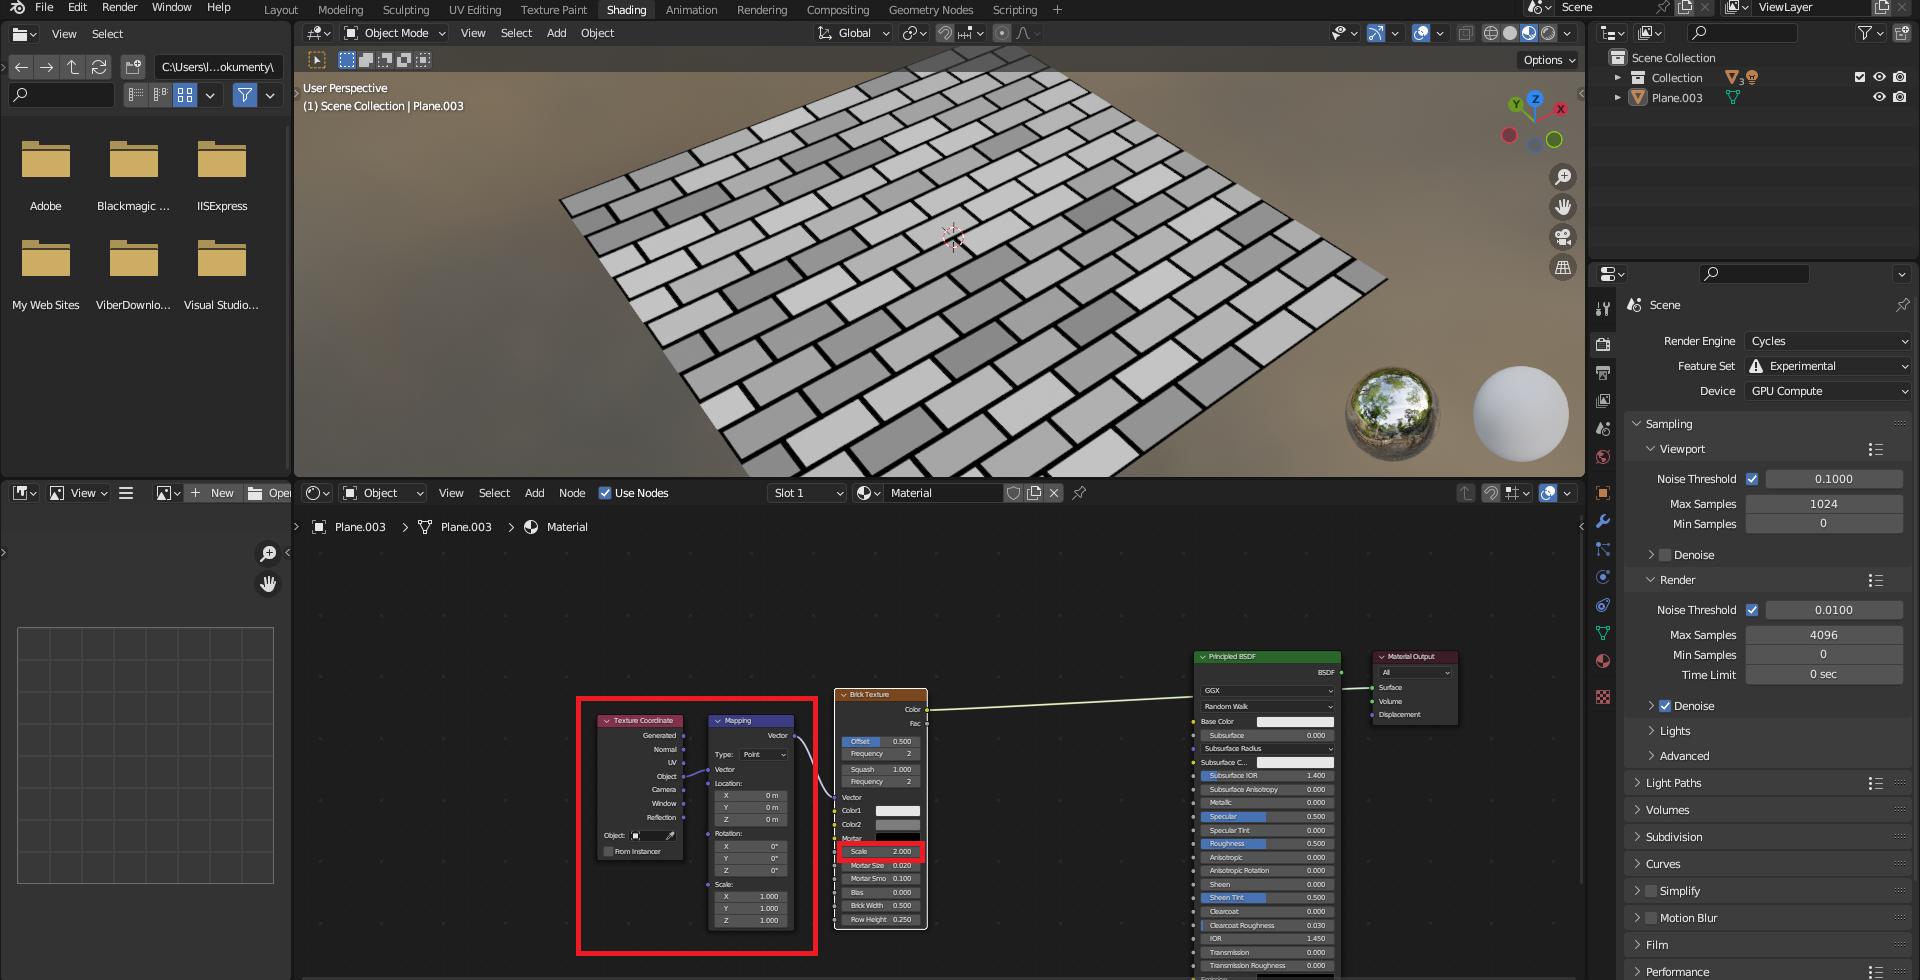Switch to orthographic grid view icon
1920x980 pixels.
coord(1562,267)
